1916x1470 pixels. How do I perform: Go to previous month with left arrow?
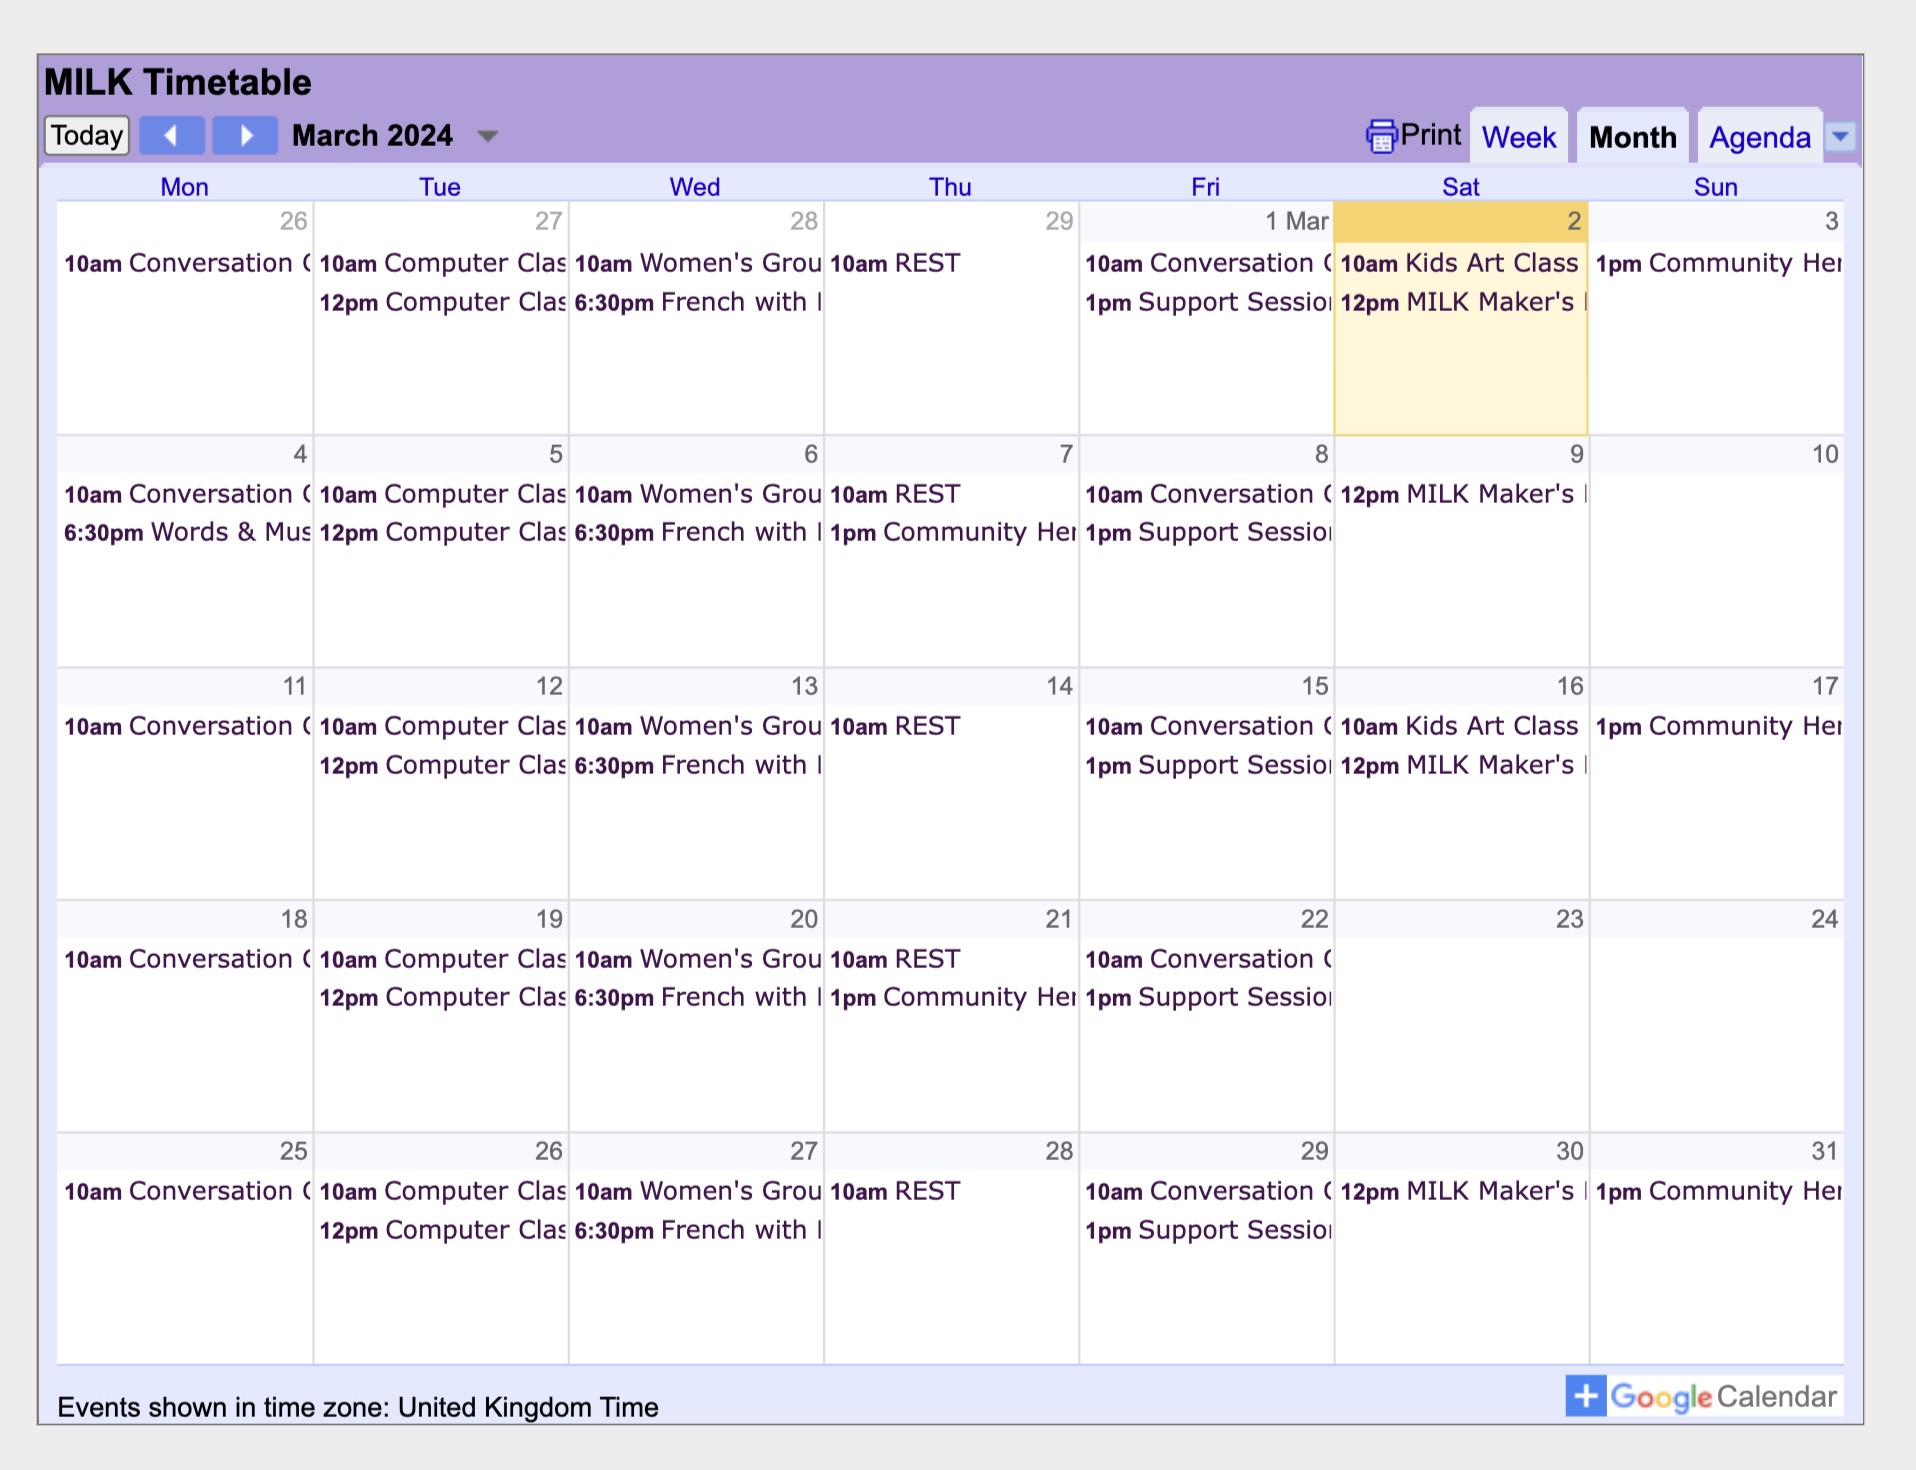(171, 135)
